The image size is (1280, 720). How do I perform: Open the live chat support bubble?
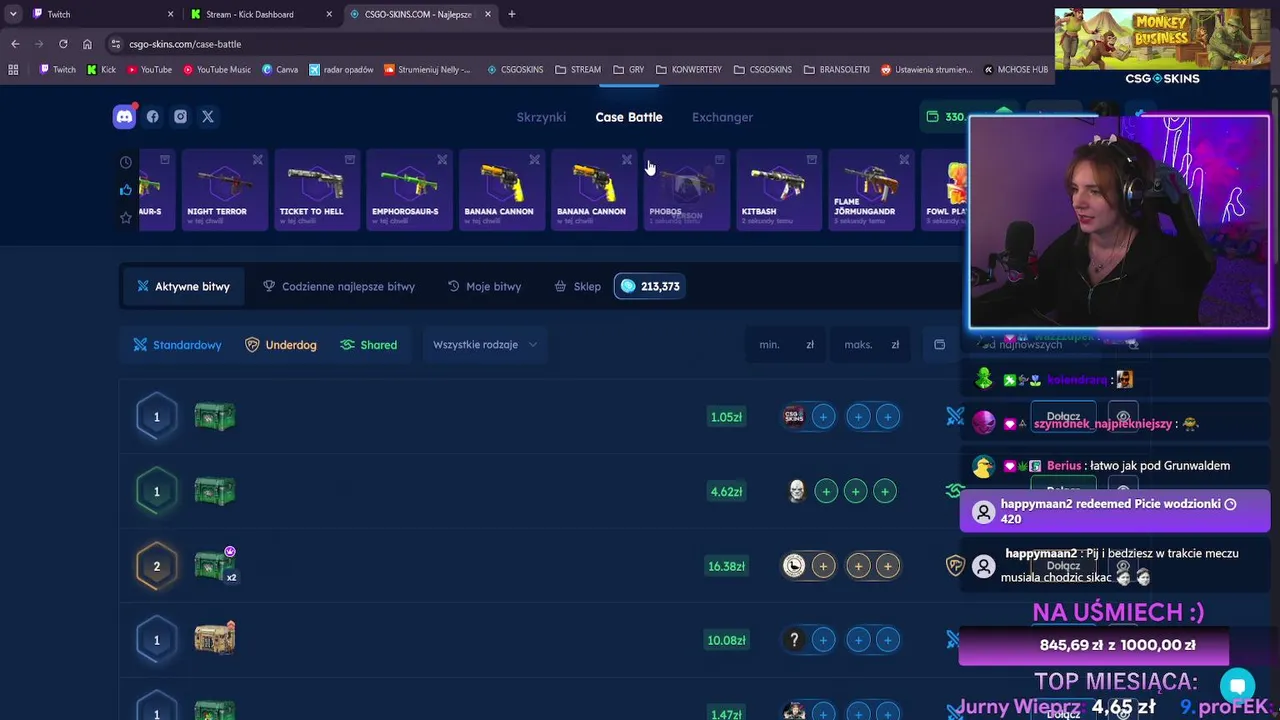(1237, 686)
